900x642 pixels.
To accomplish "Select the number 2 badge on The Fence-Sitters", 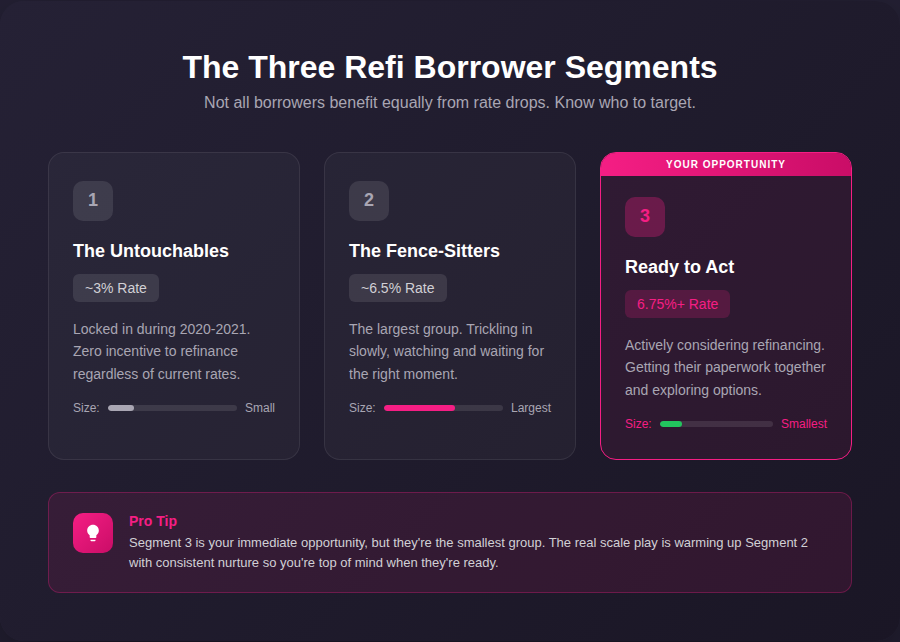I will (369, 200).
